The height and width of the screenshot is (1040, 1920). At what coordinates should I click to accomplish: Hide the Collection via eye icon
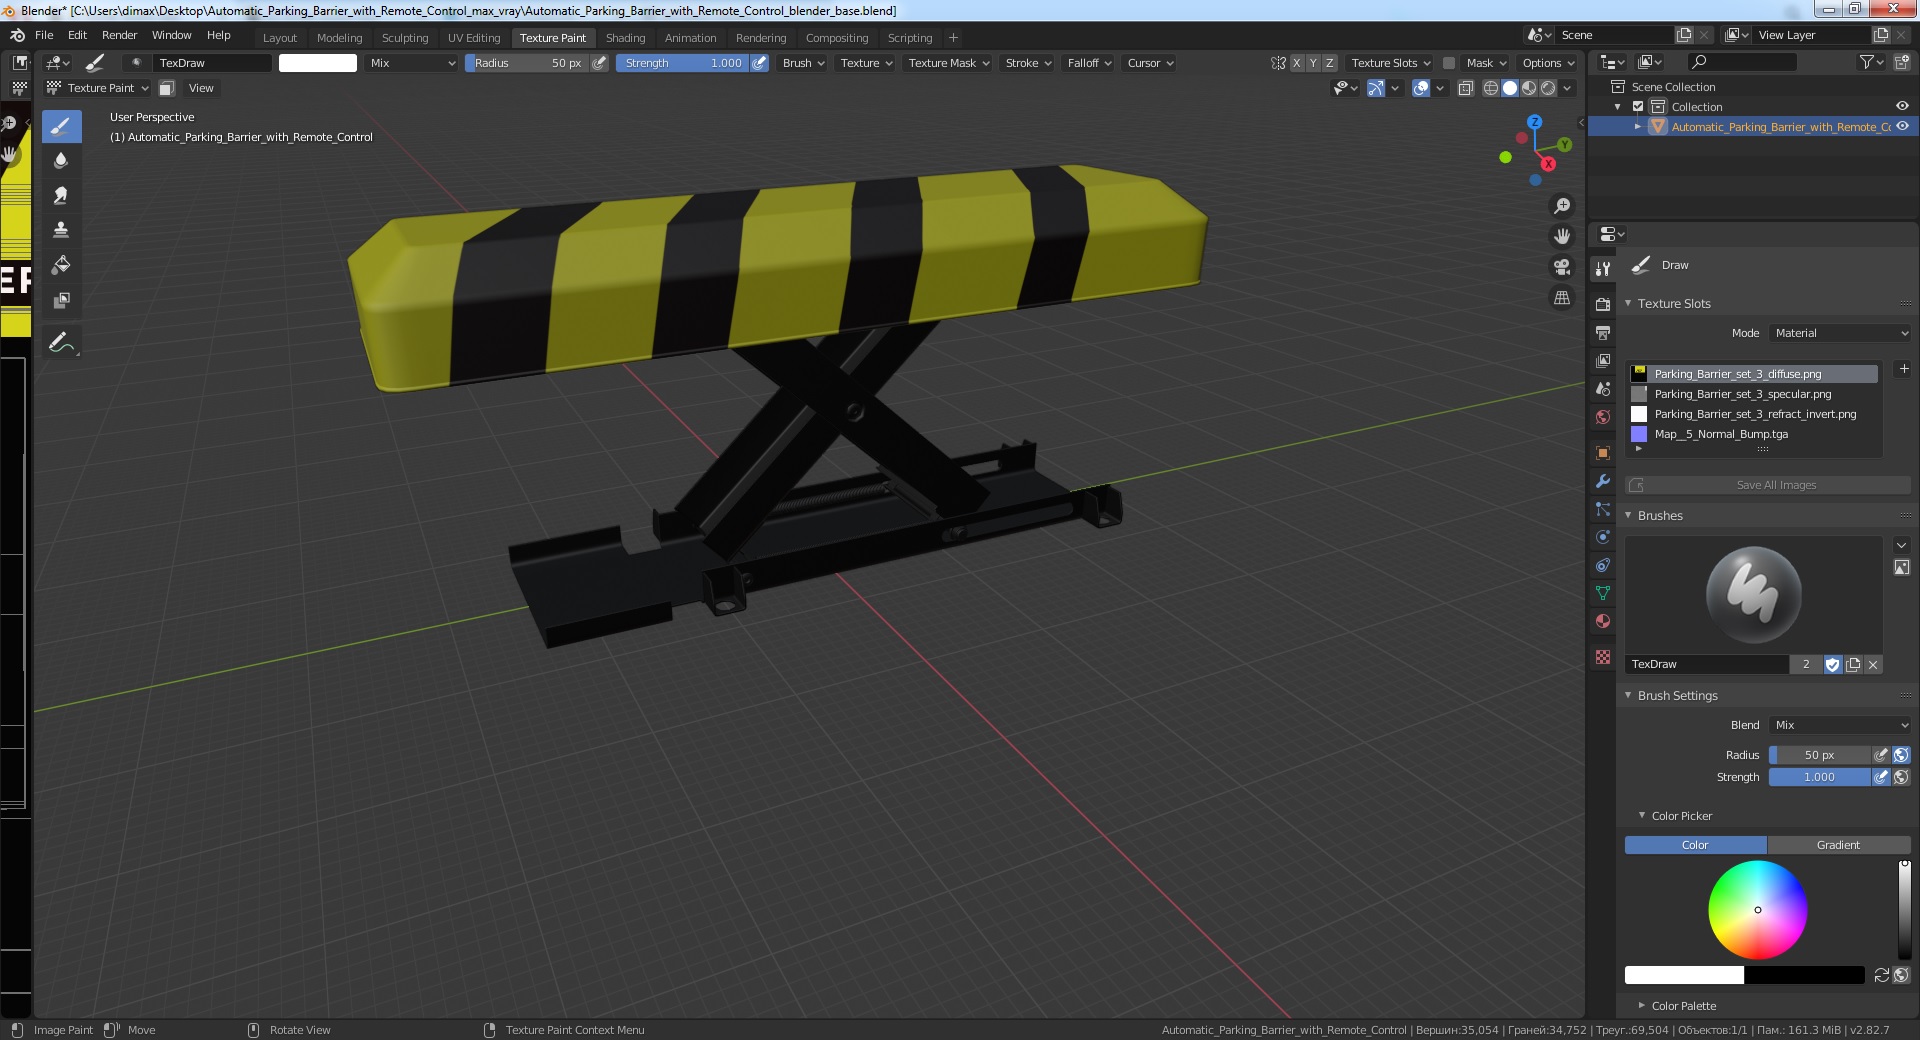1902,107
